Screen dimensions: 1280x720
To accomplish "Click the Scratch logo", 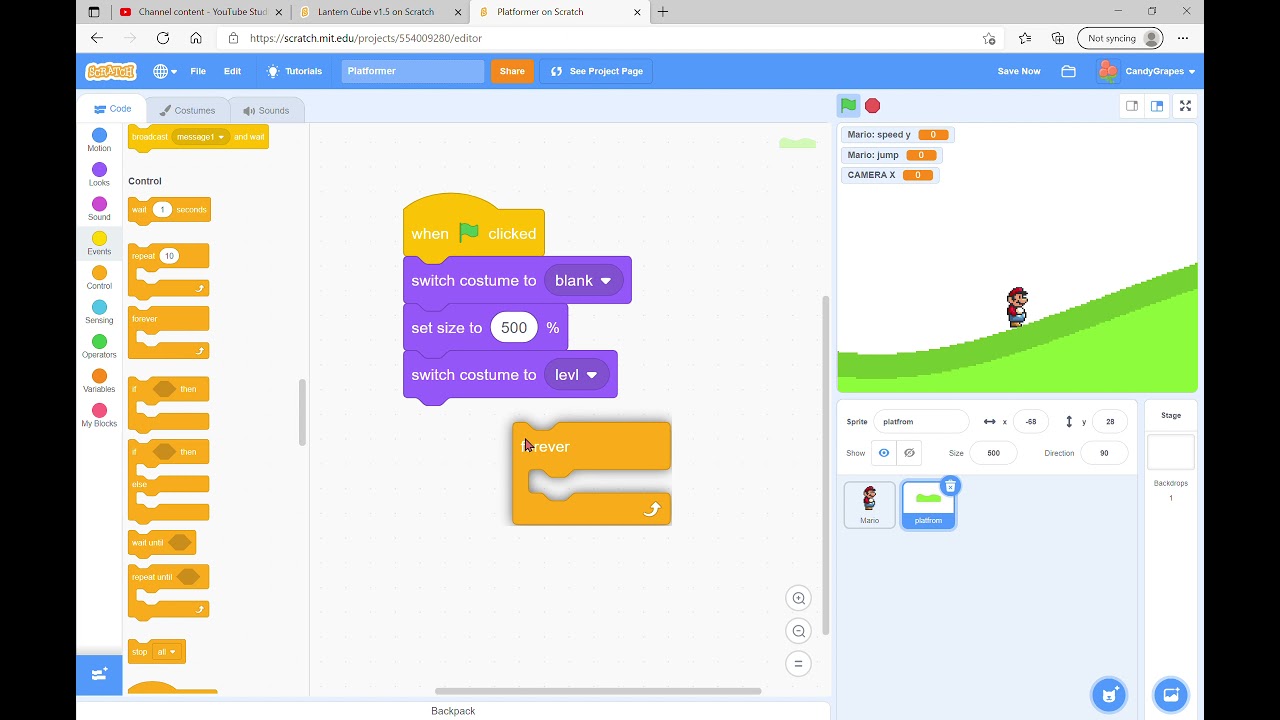I will [x=110, y=71].
